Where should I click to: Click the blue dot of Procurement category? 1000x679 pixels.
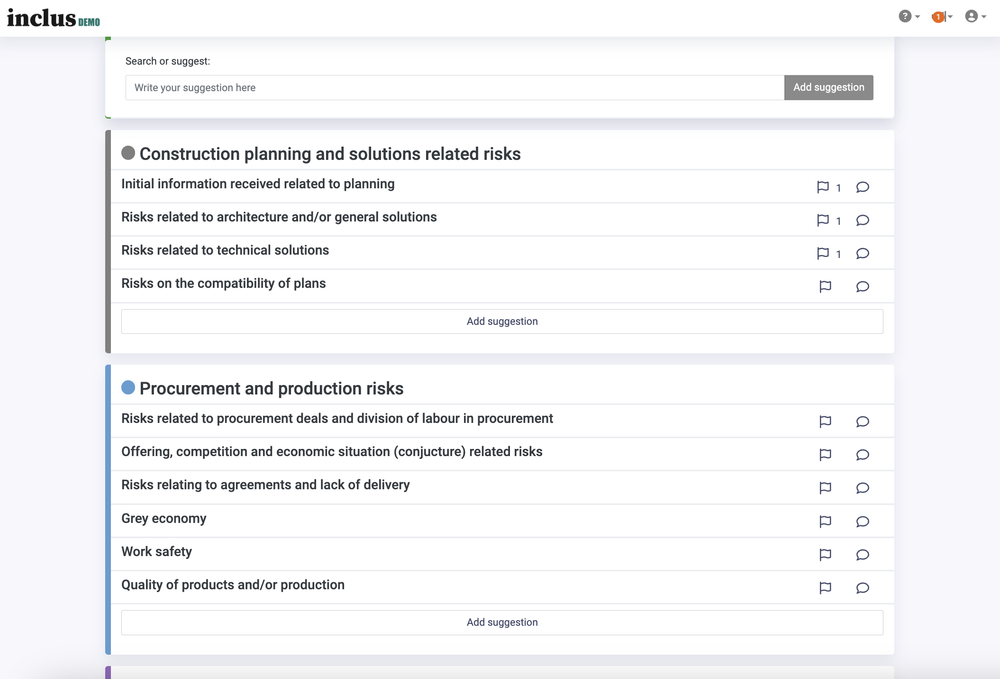[128, 388]
